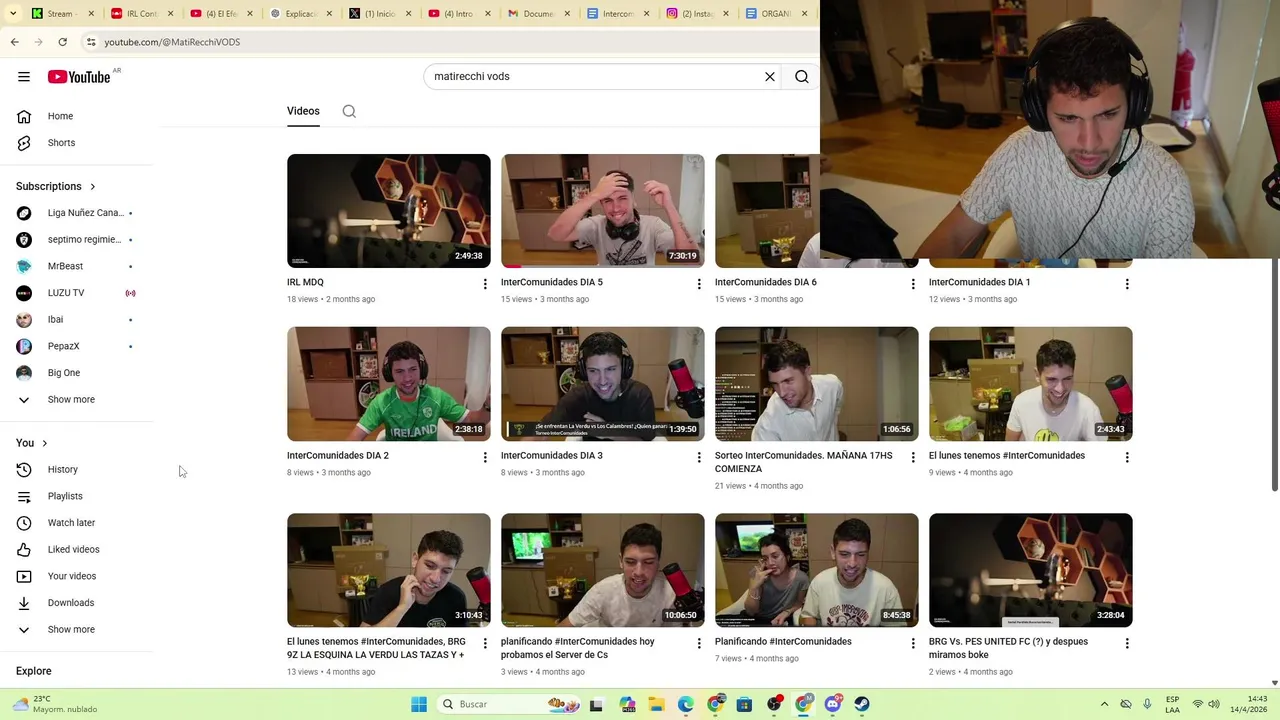Click Planificando #InterComunidades video title
The image size is (1280, 720).
tap(783, 642)
